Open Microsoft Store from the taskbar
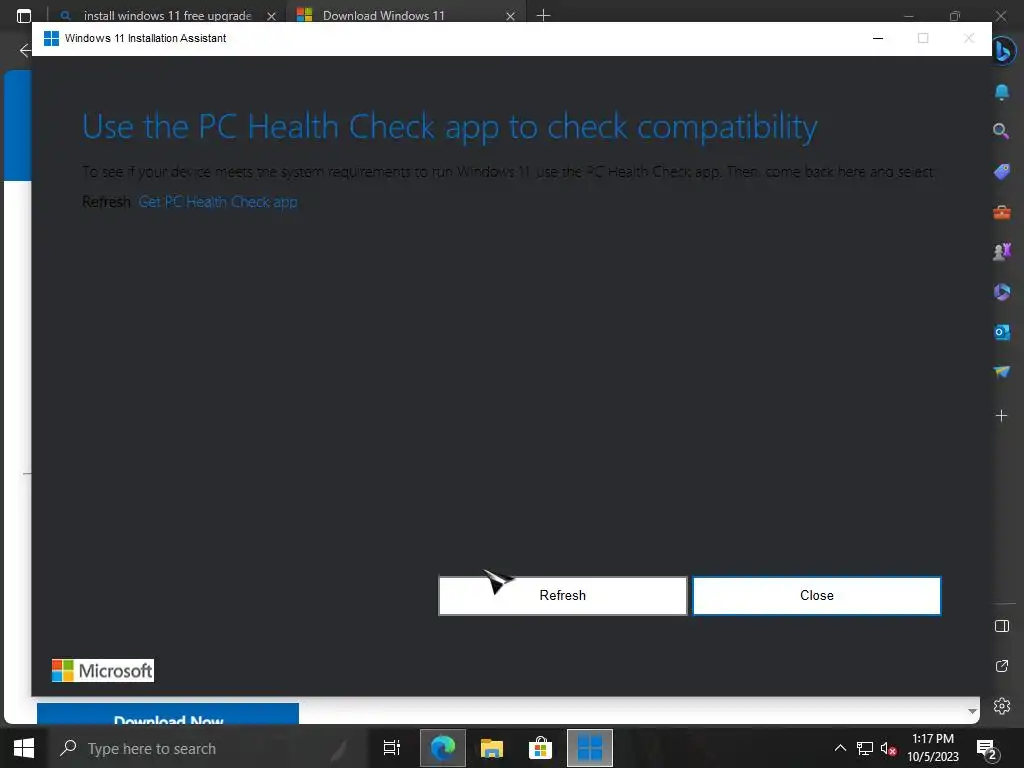The height and width of the screenshot is (768, 1024). click(541, 748)
